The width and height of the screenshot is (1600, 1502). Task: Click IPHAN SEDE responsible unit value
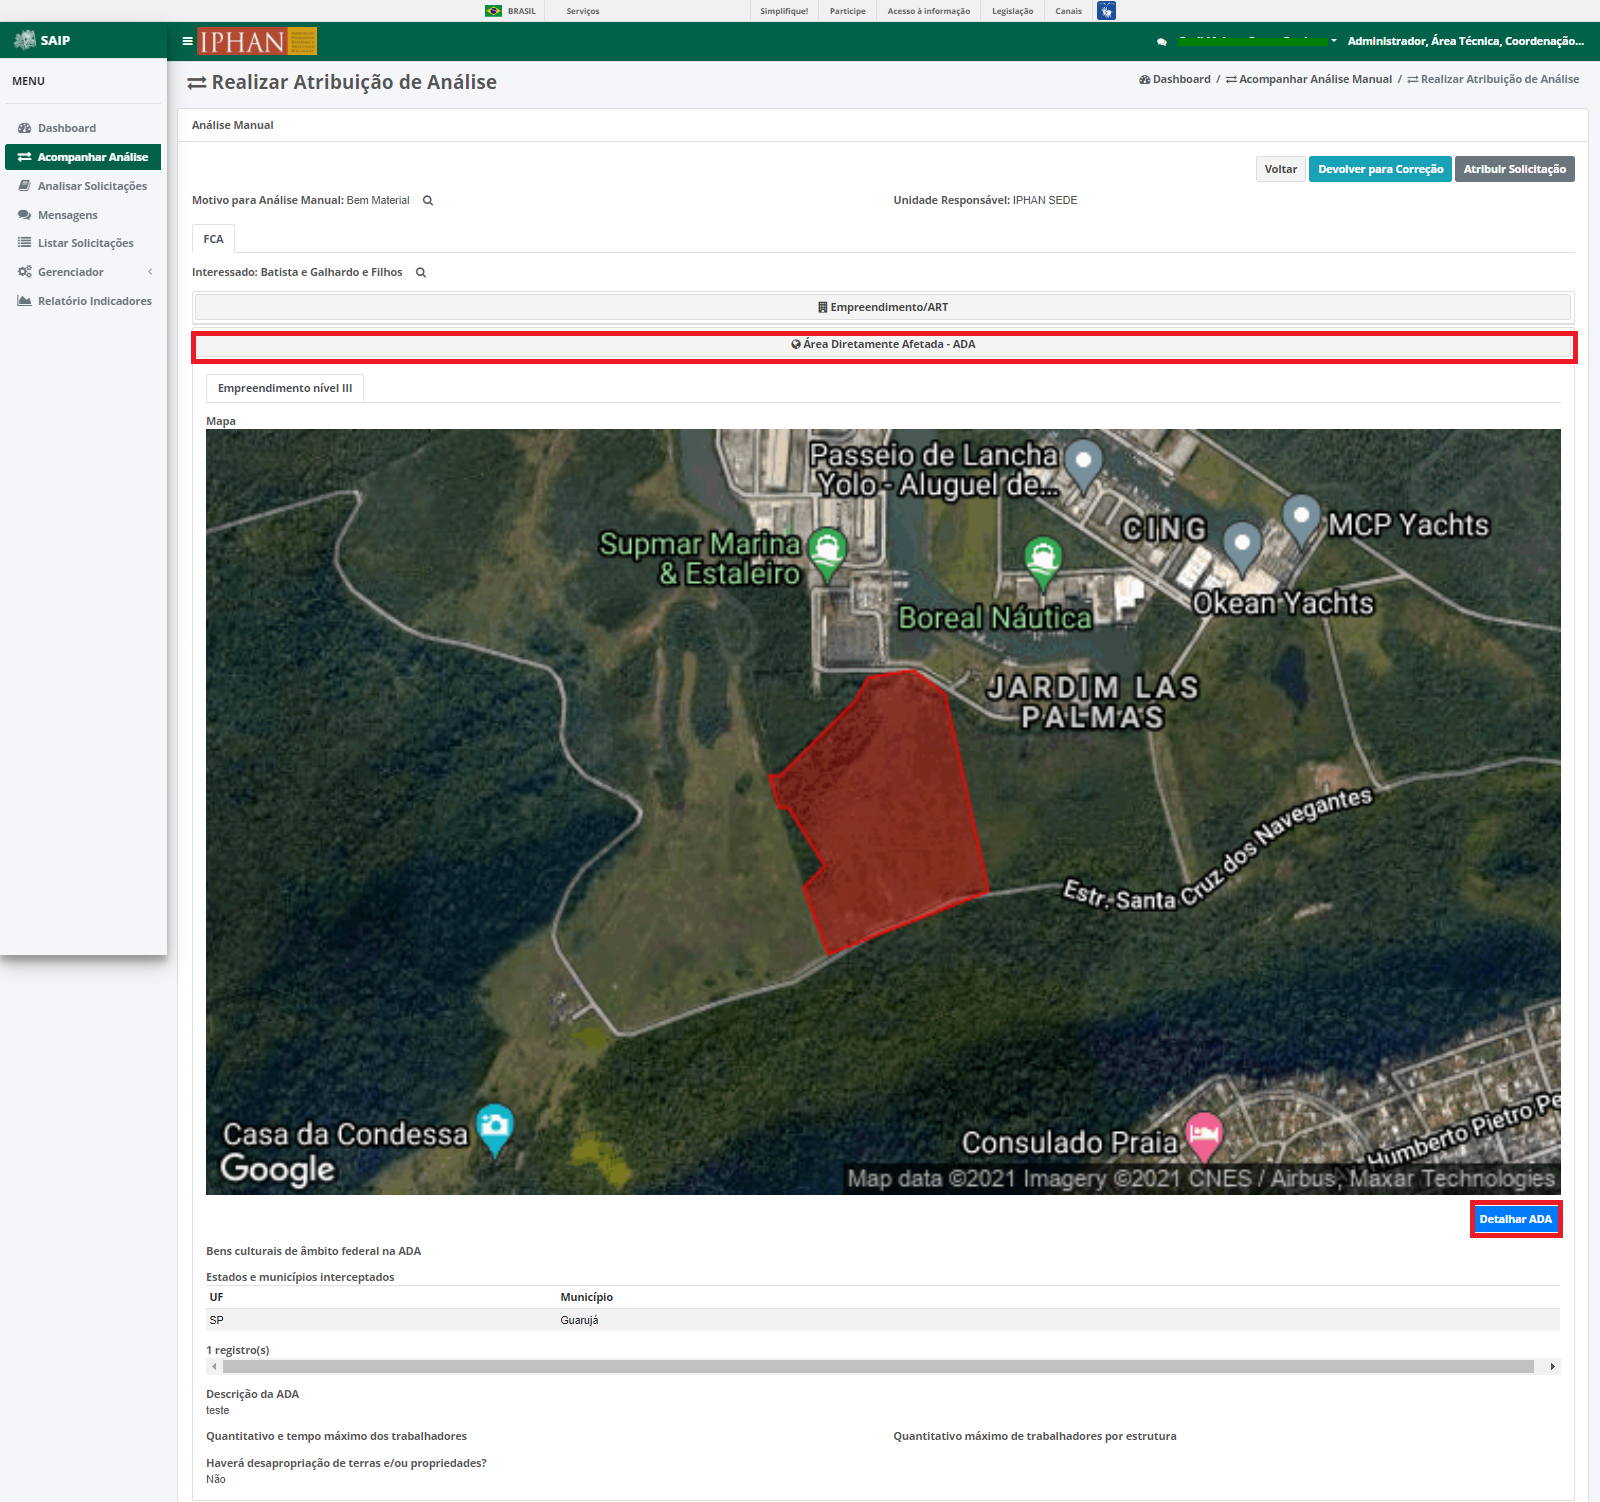tap(1045, 201)
